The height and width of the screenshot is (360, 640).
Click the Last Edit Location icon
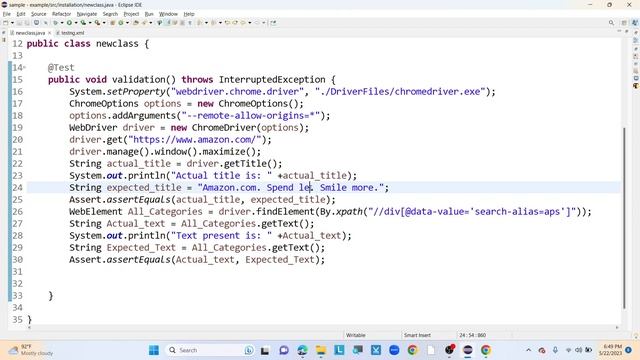pos(227,23)
